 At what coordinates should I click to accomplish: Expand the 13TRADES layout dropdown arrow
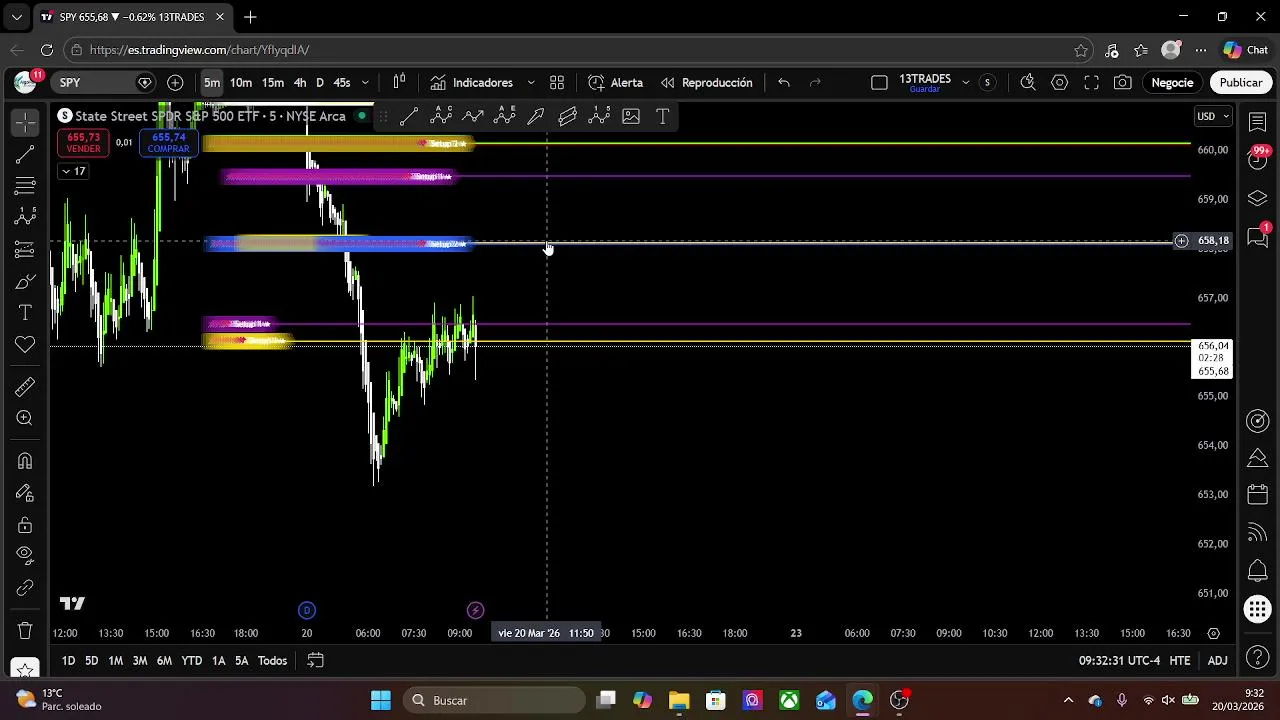coord(965,83)
